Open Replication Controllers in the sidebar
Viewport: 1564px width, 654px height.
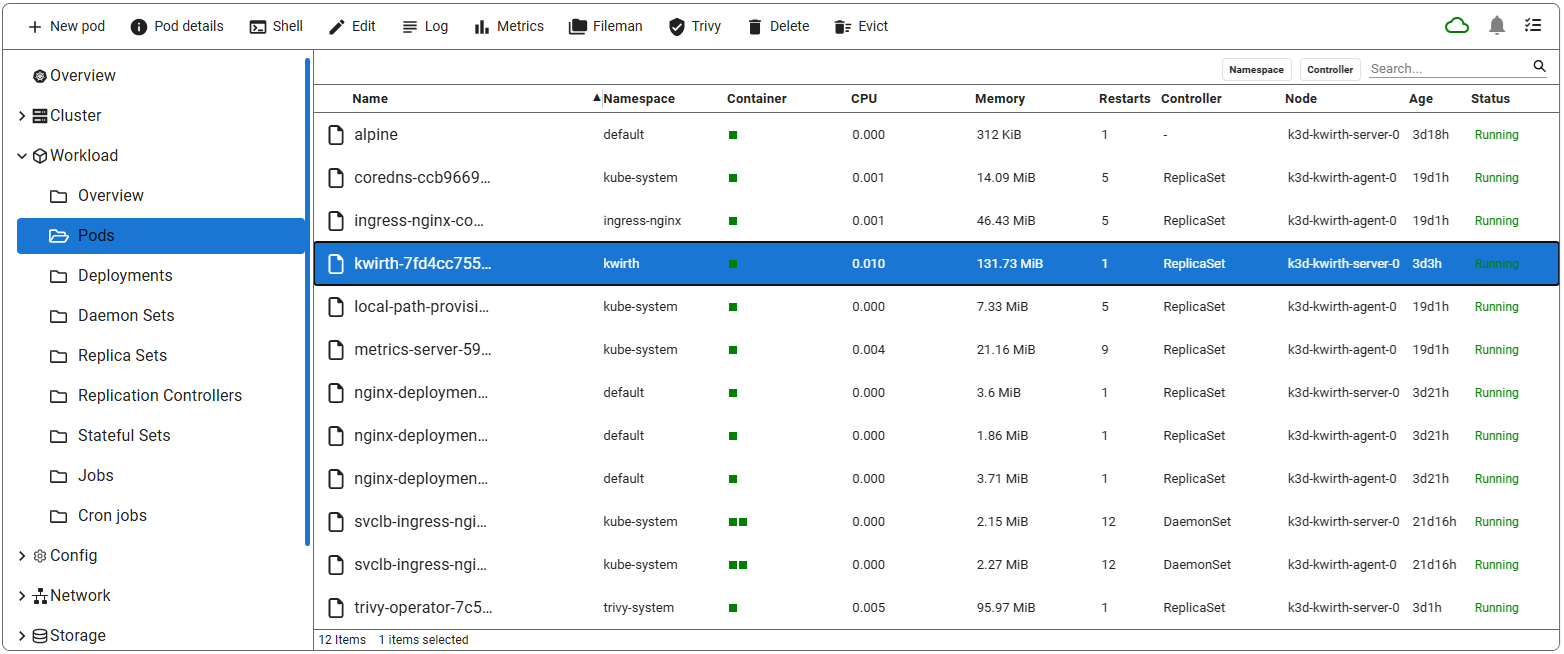point(160,396)
